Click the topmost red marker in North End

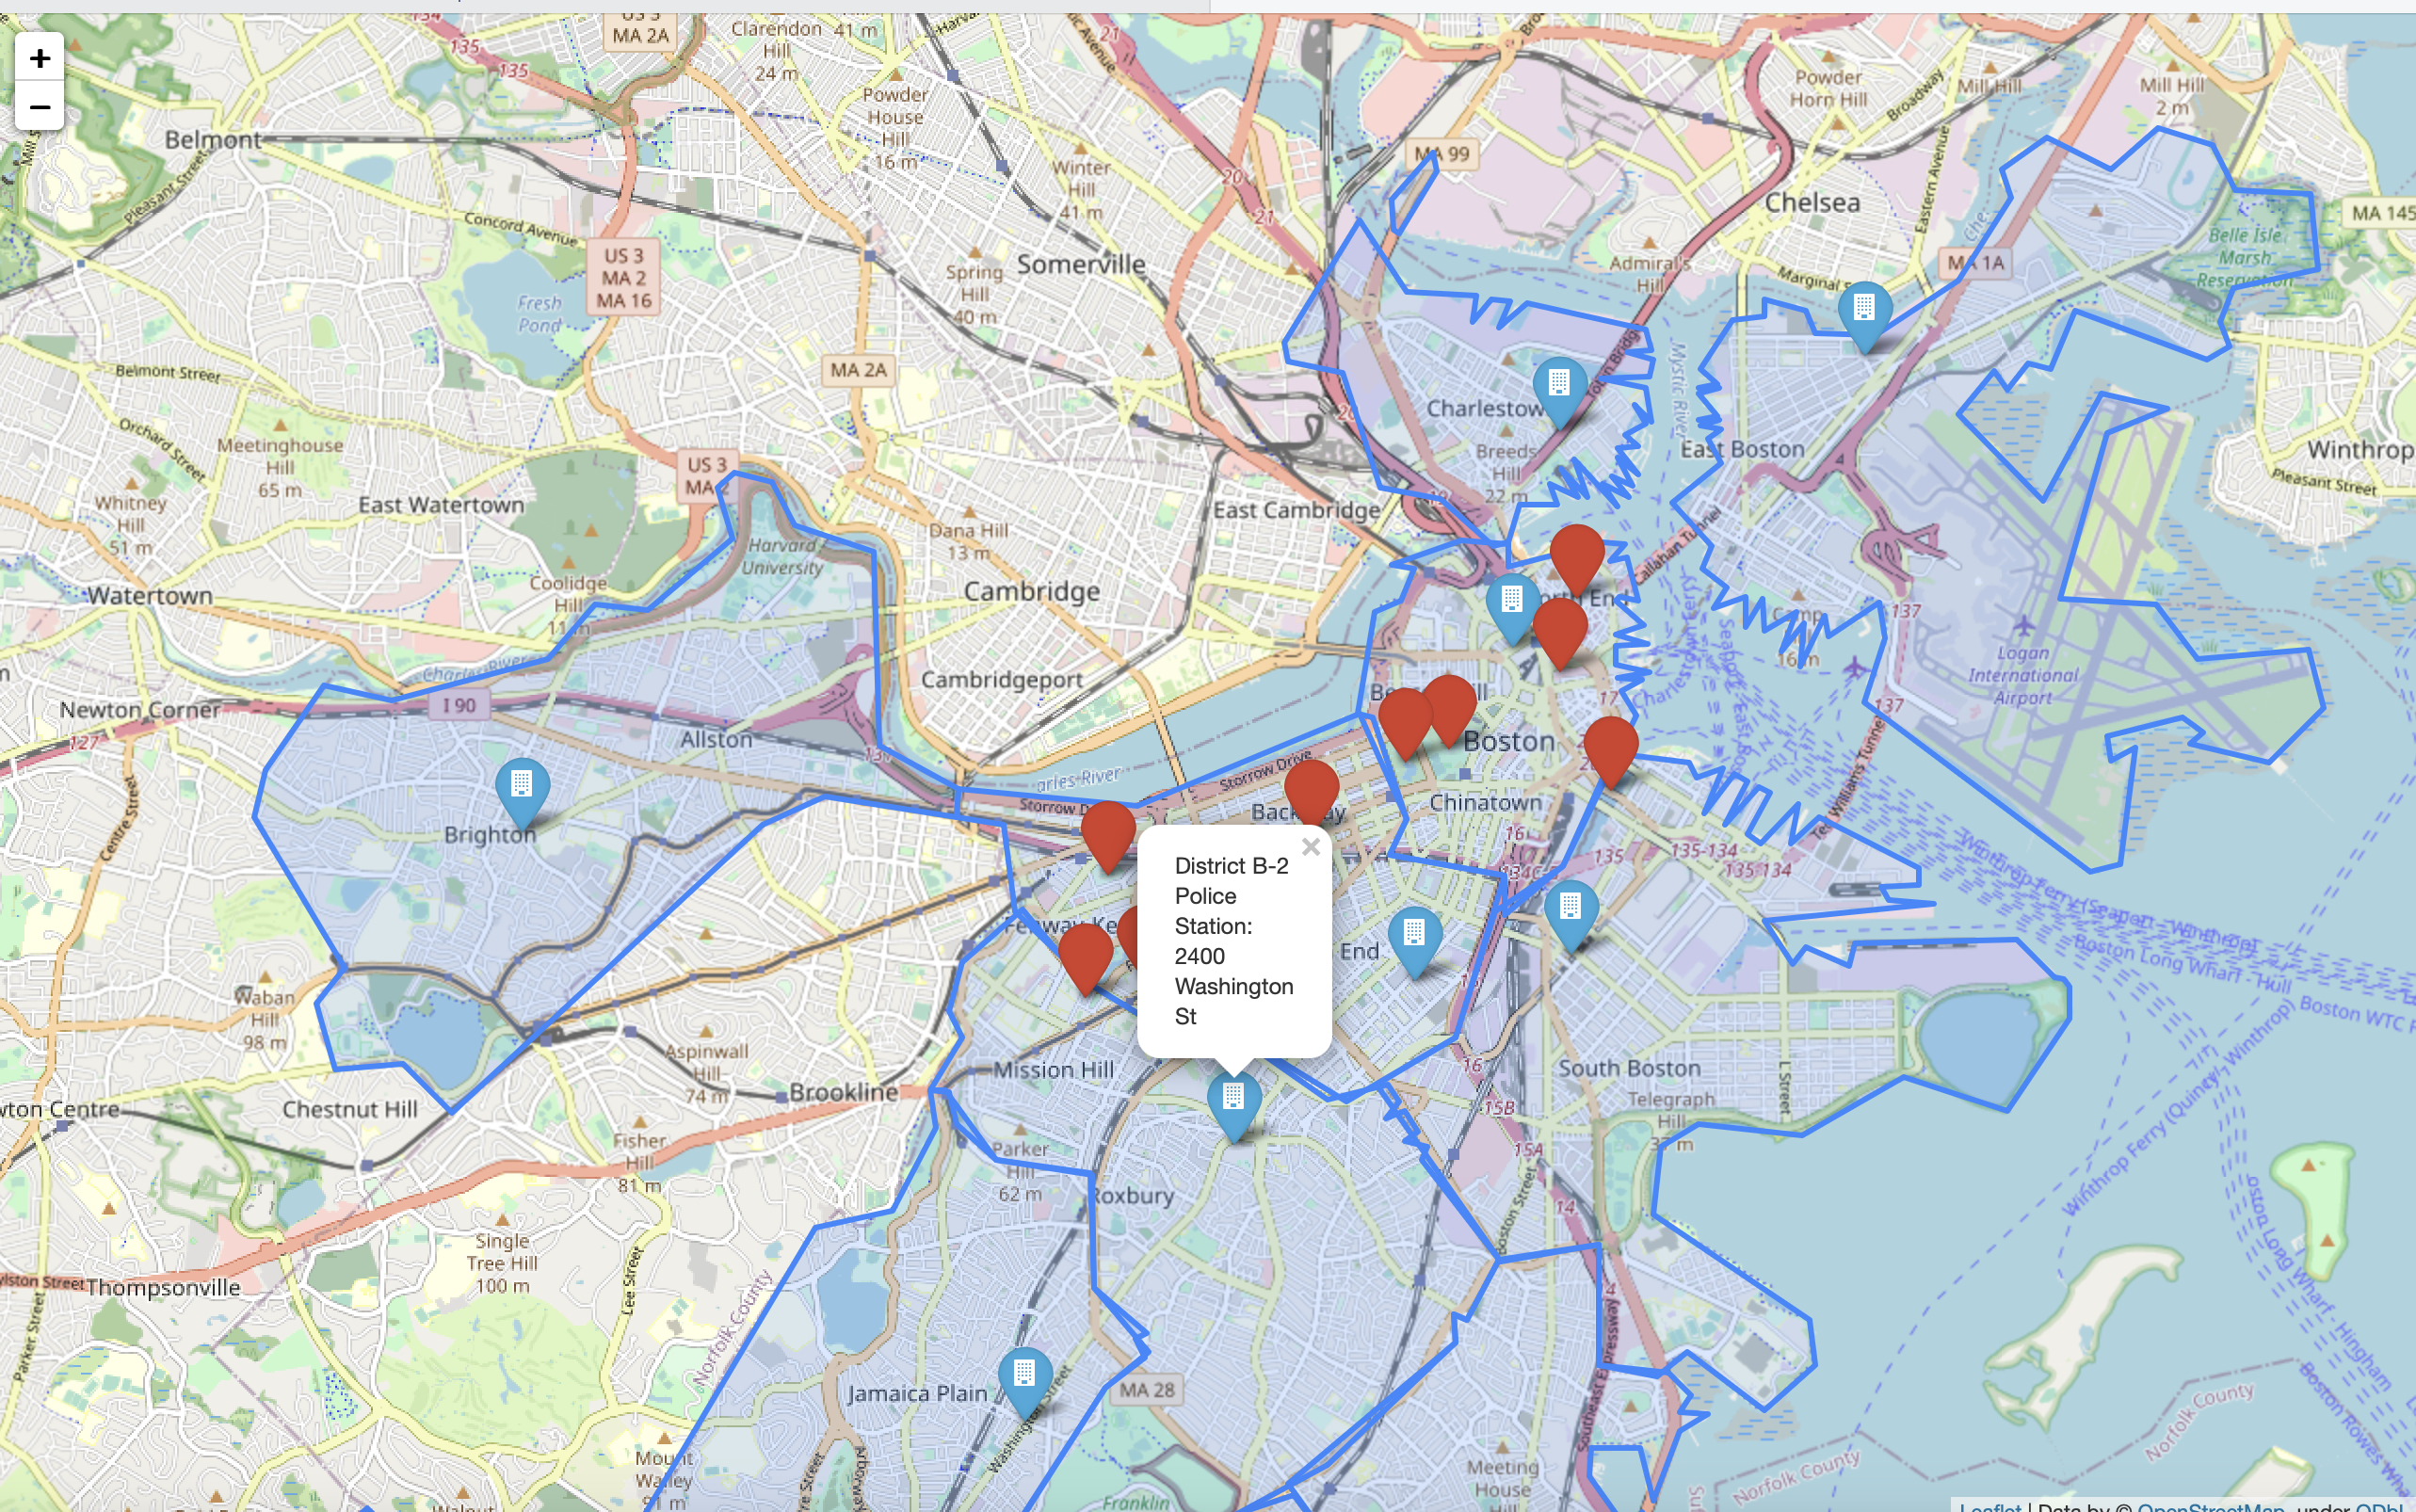1577,552
